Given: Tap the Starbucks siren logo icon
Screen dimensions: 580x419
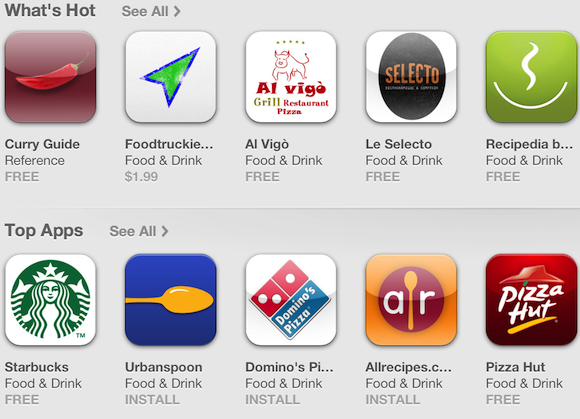Looking at the screenshot, I should pyautogui.click(x=50, y=300).
